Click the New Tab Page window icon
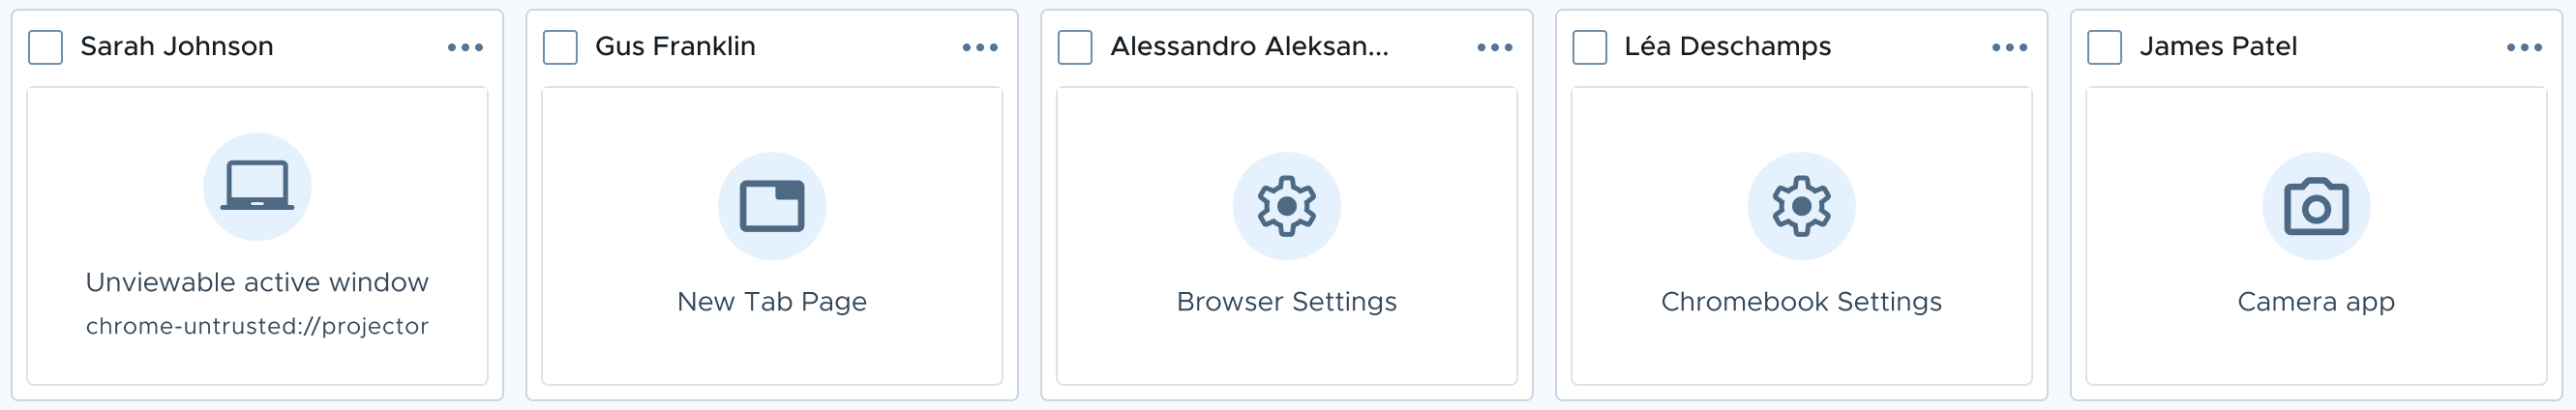The width and height of the screenshot is (2576, 410). (x=772, y=206)
